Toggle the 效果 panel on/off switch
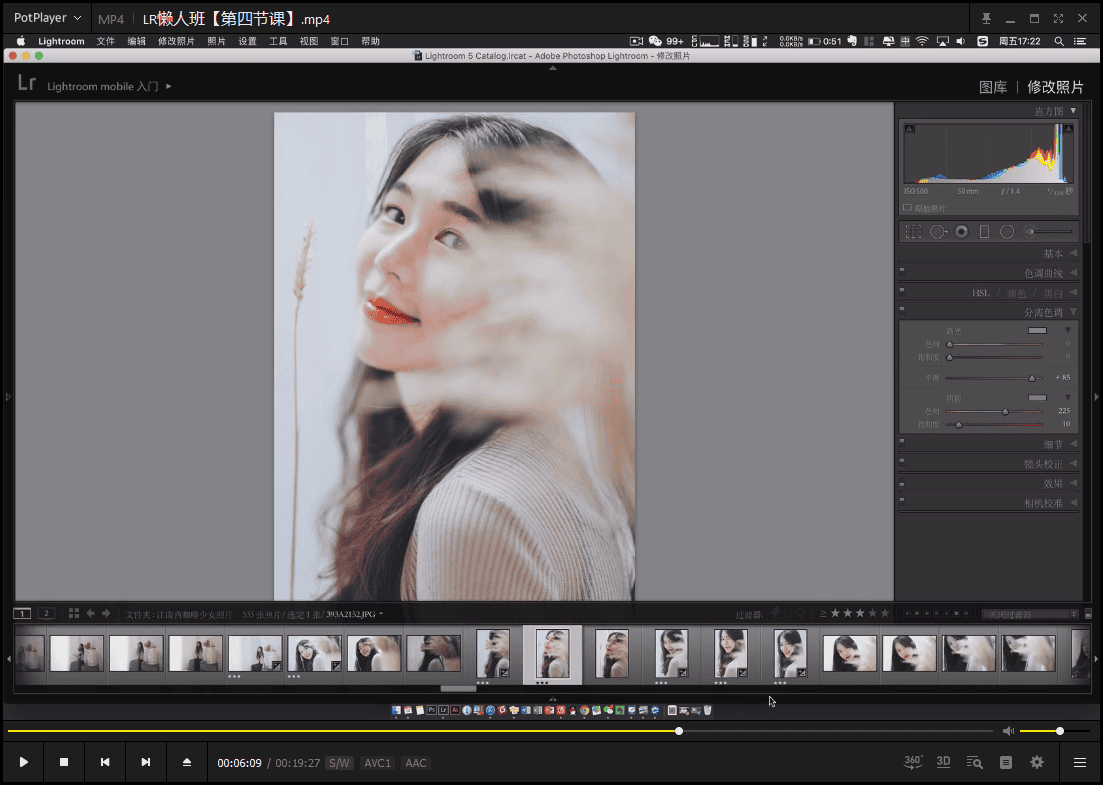 [x=902, y=480]
